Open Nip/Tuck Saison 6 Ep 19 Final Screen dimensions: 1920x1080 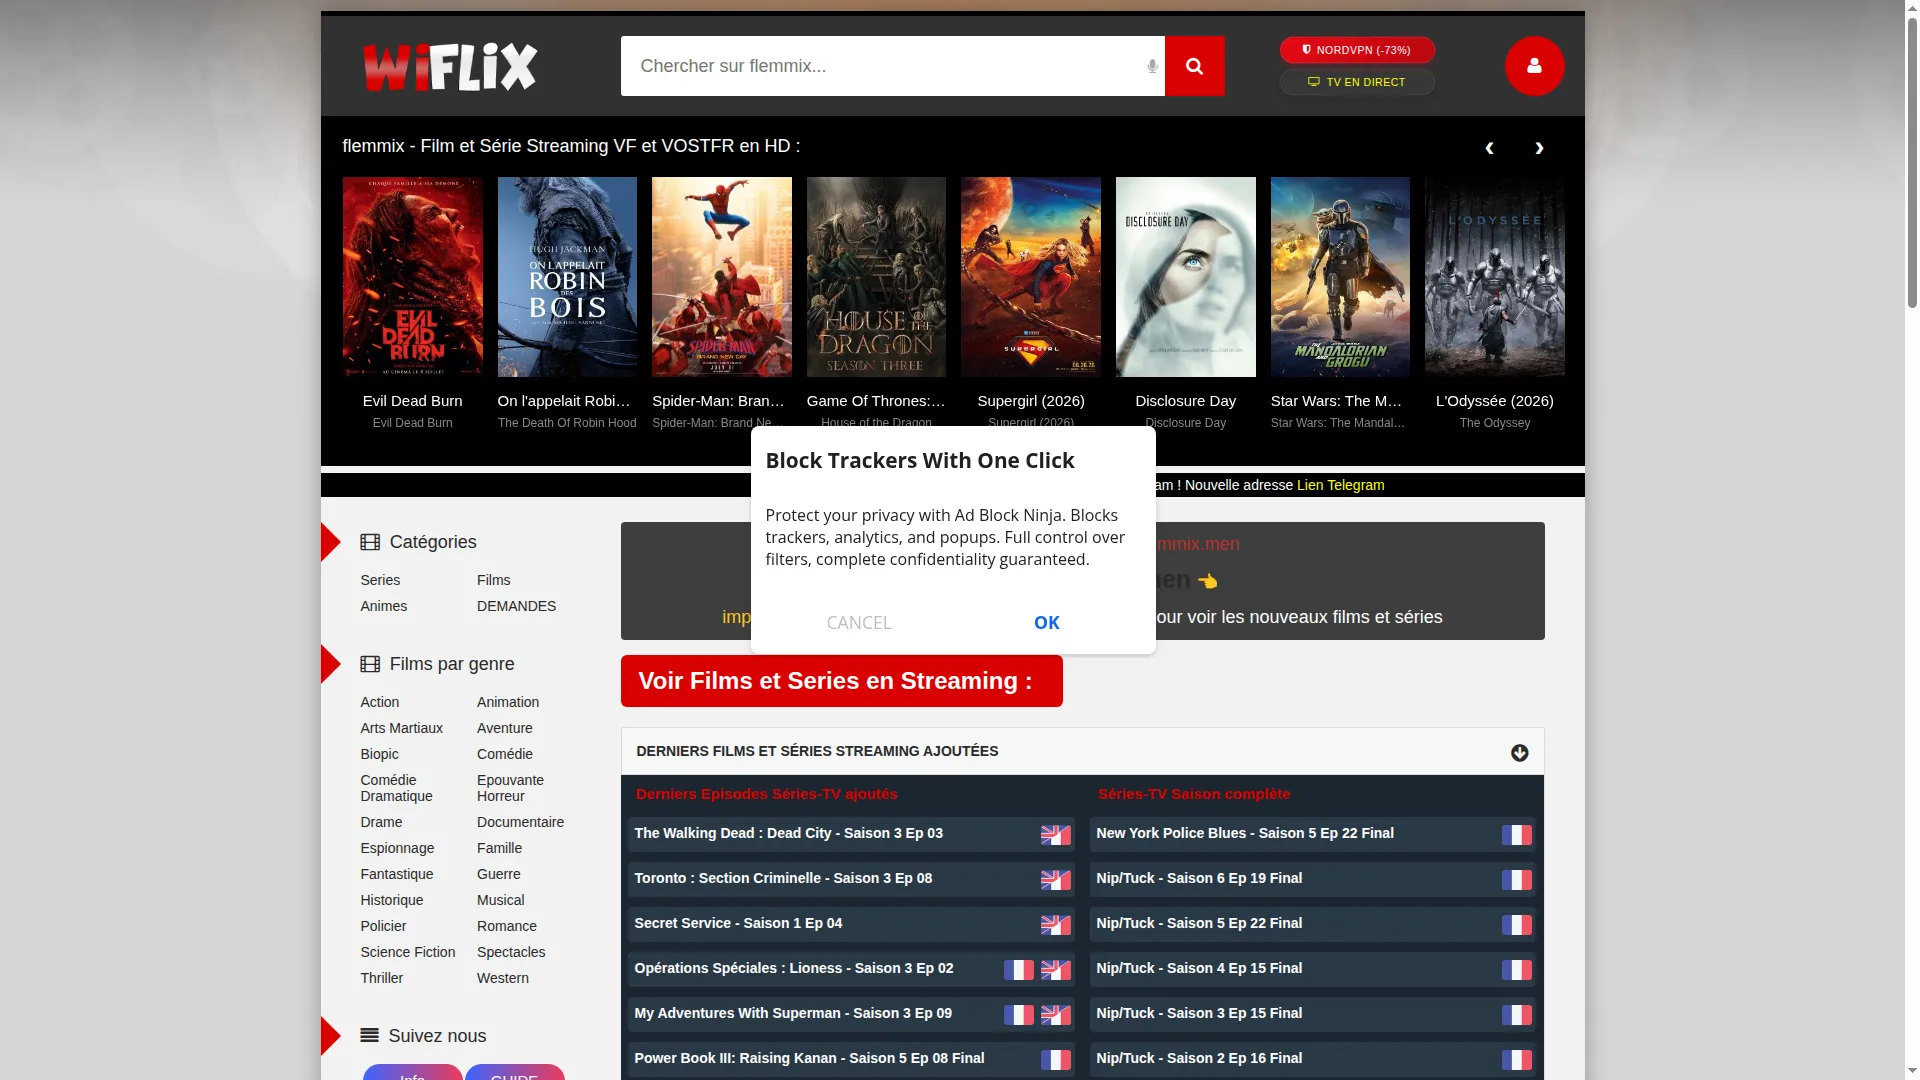pyautogui.click(x=1313, y=879)
